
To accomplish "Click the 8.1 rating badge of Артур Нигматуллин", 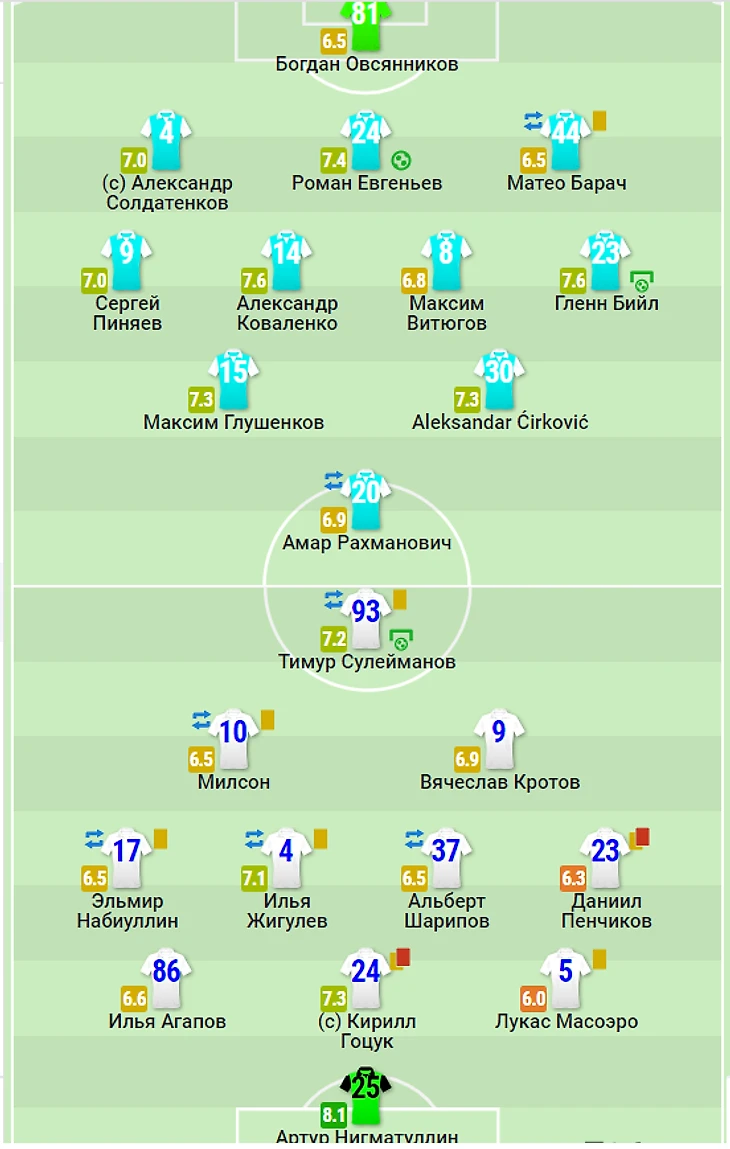I will click(334, 1116).
